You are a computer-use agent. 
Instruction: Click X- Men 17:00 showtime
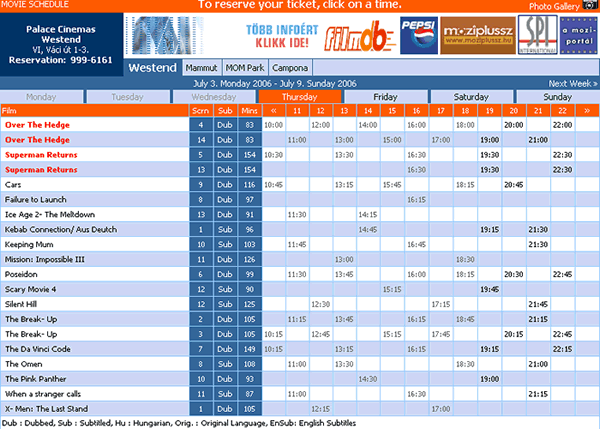(441, 408)
